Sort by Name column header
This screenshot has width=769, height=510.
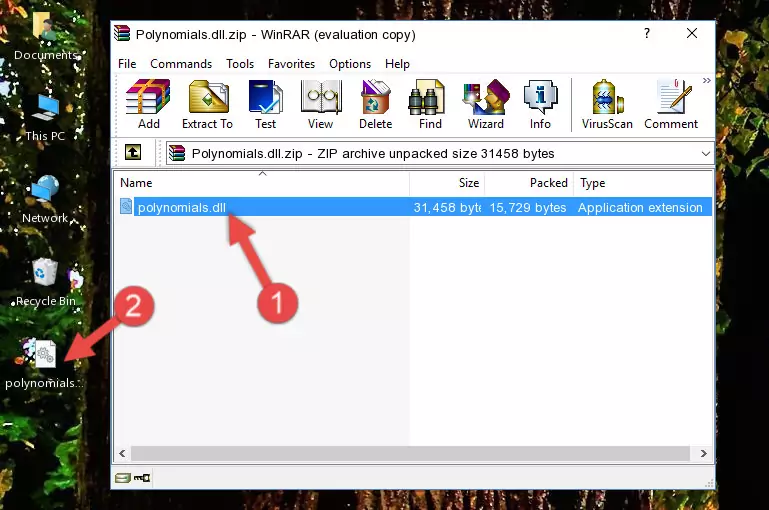click(x=262, y=183)
